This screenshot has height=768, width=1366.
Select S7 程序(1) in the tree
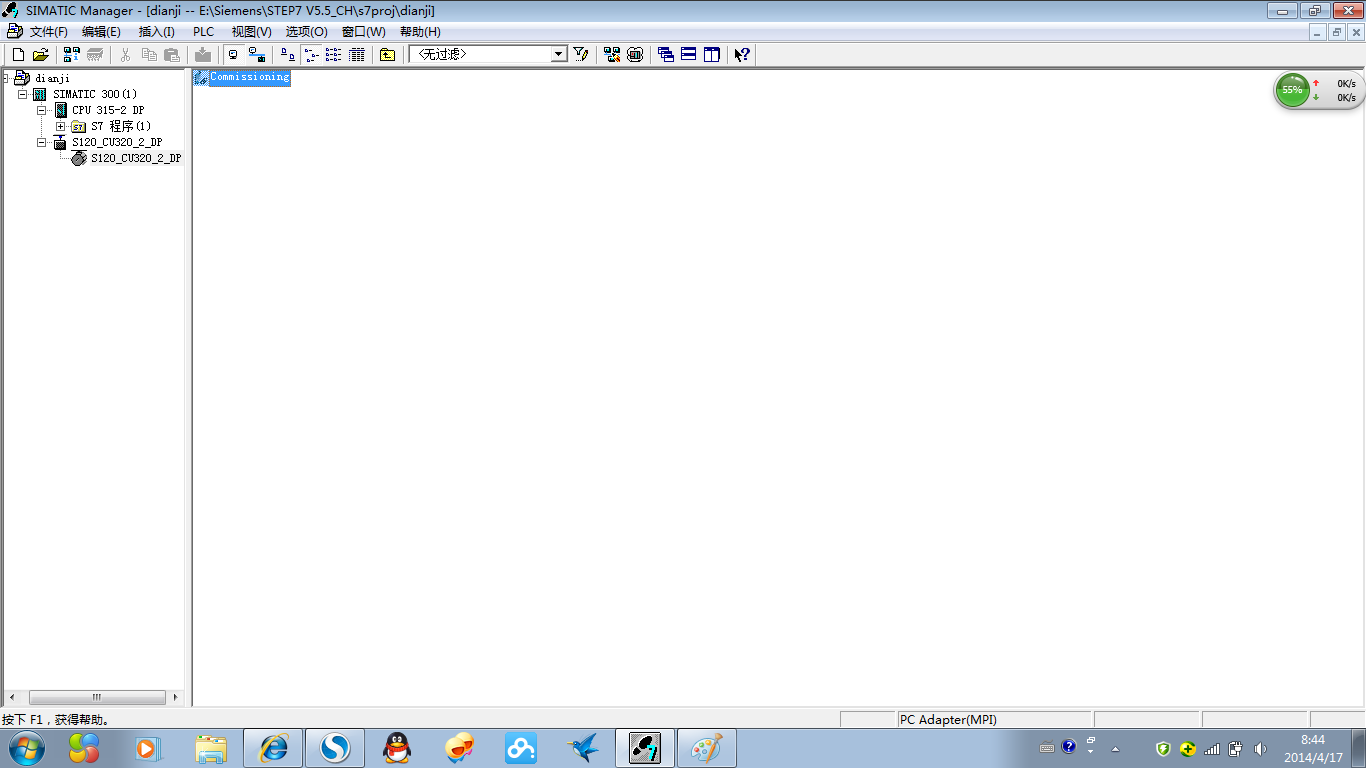coord(121,126)
